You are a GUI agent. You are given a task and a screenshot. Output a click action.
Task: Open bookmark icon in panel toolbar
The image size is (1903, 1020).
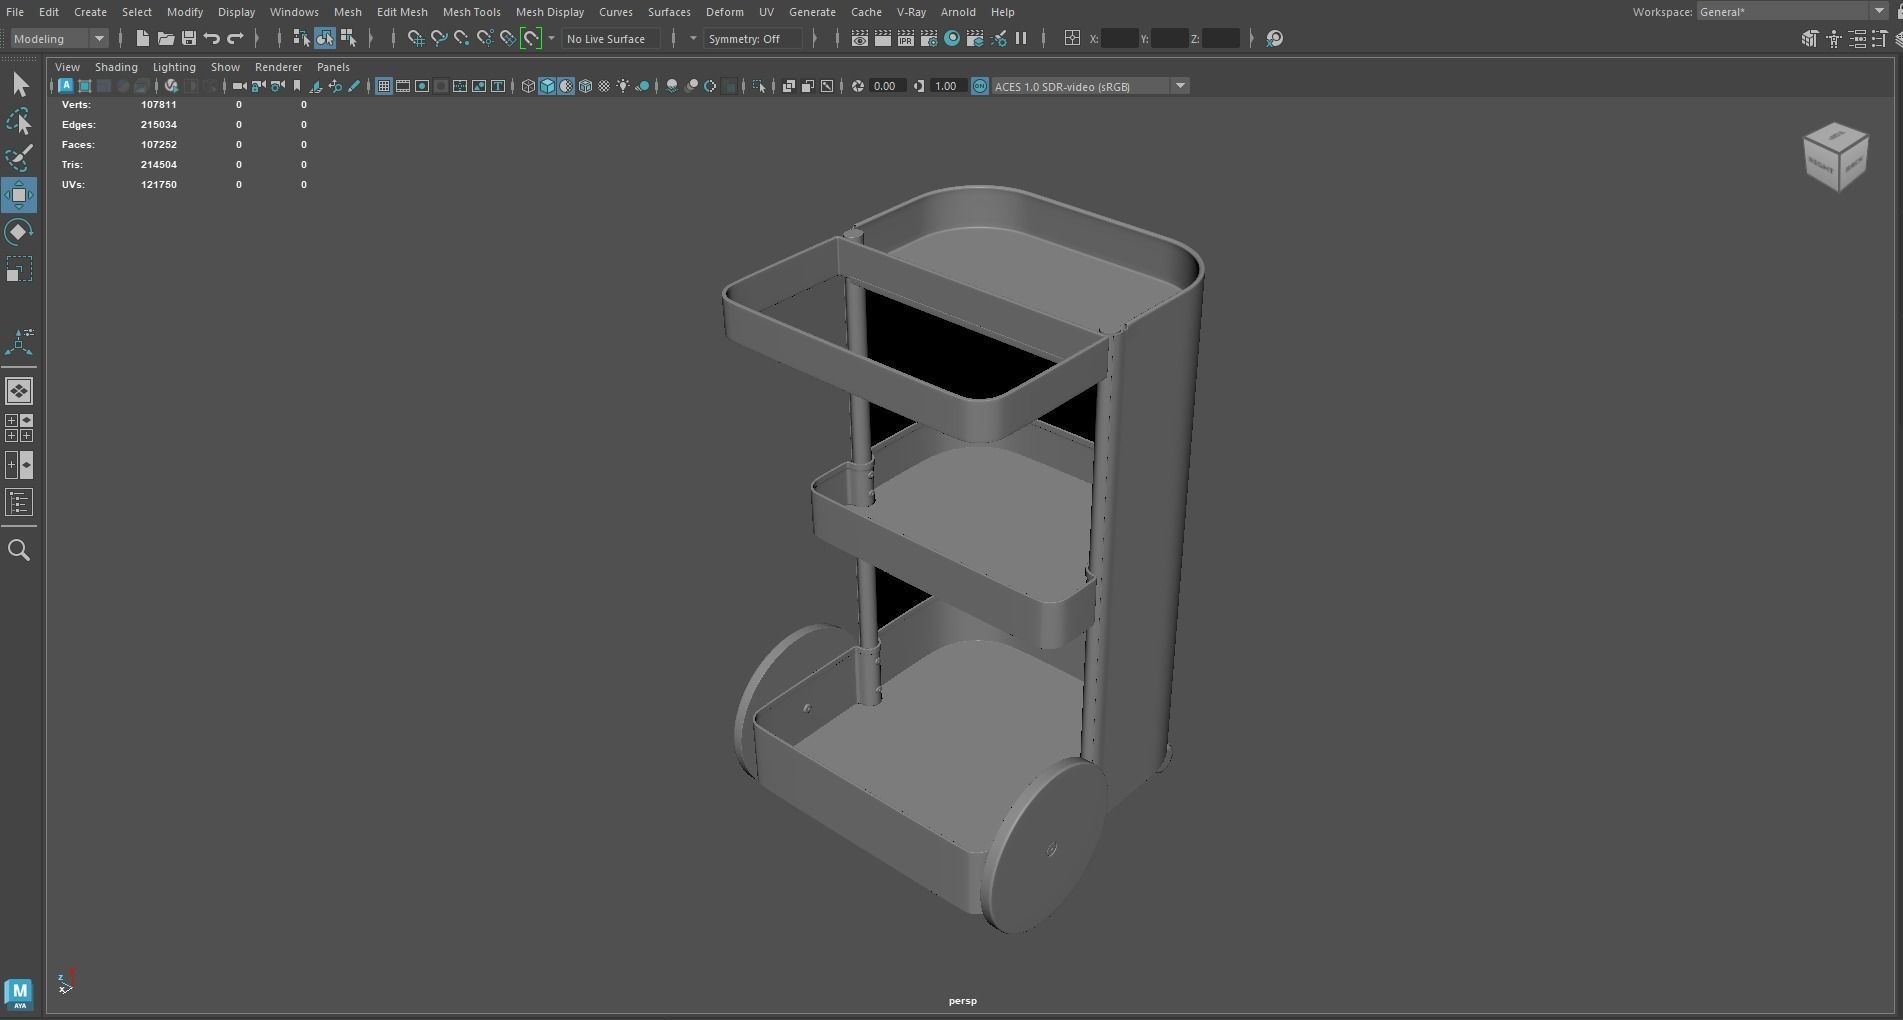pos(297,86)
